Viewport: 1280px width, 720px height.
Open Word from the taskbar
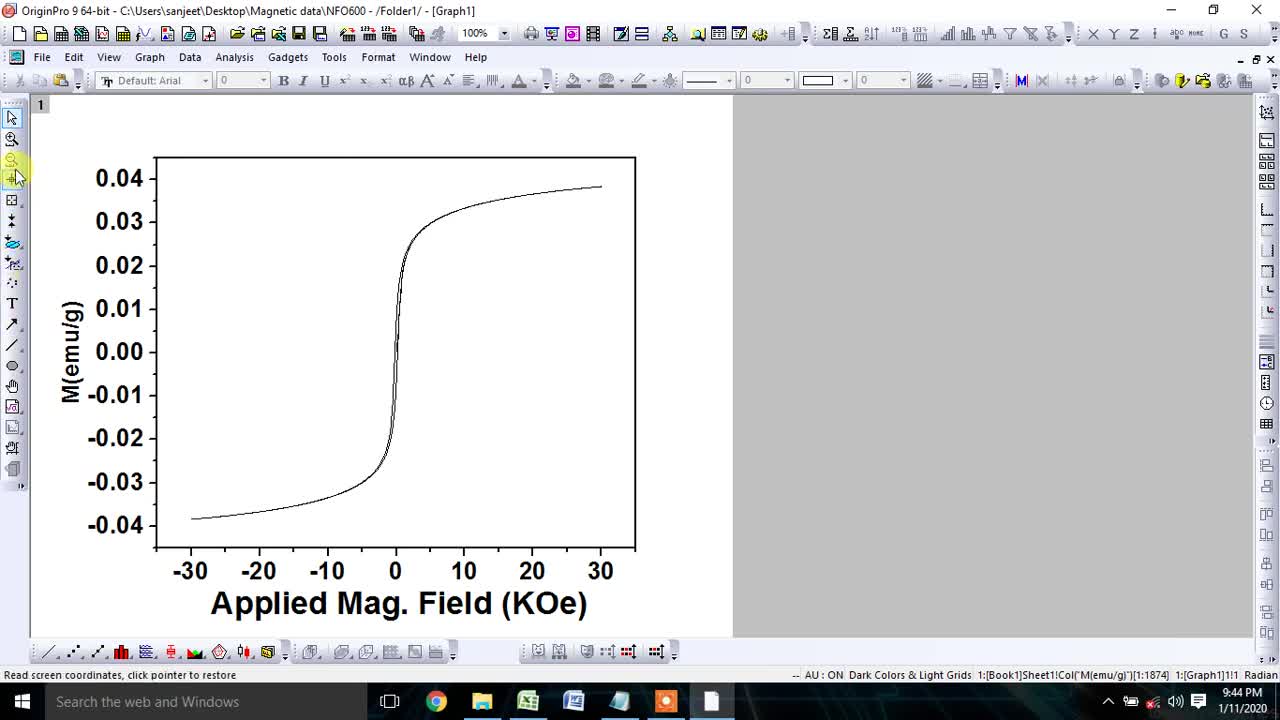click(574, 702)
